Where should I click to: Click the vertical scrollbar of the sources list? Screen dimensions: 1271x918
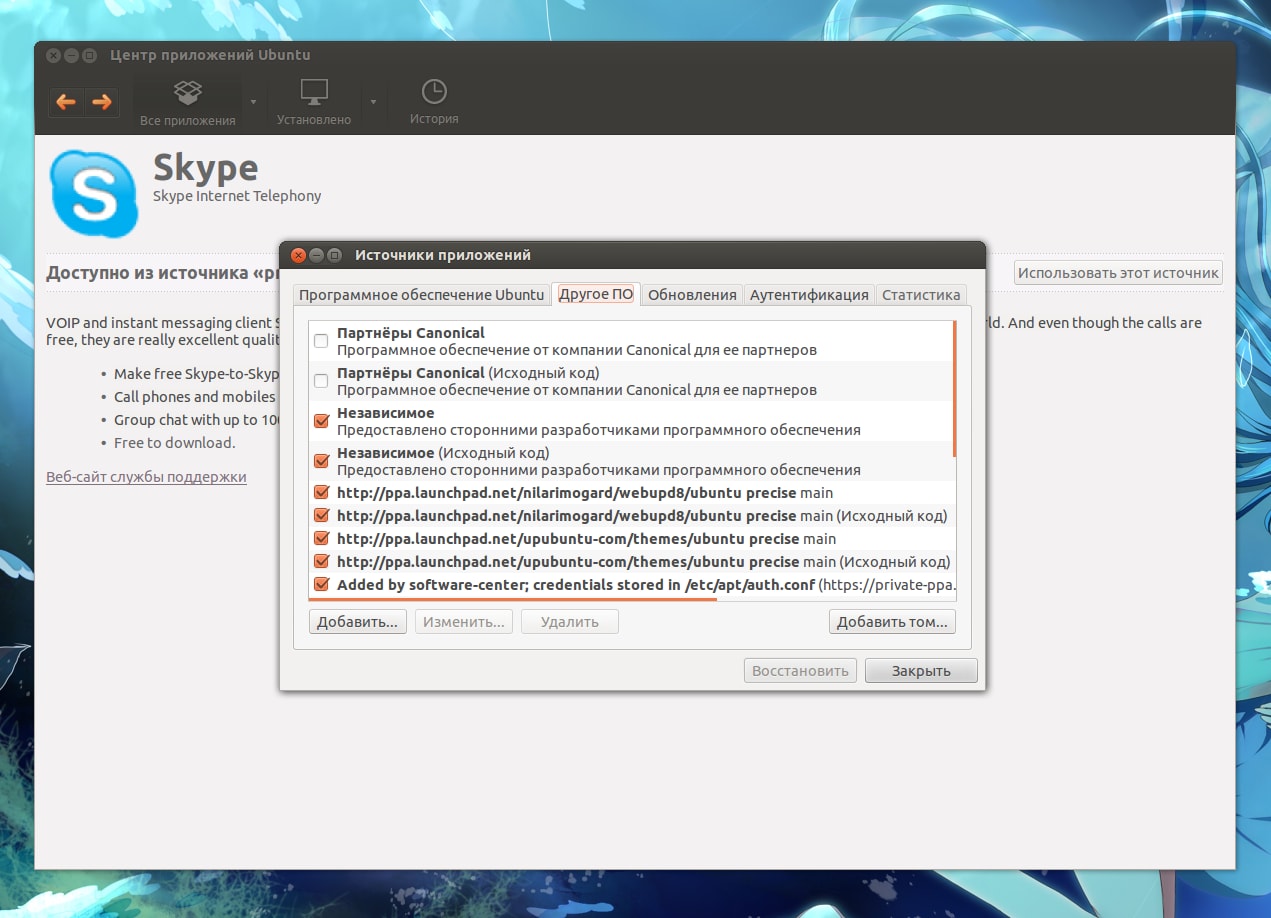pos(955,389)
